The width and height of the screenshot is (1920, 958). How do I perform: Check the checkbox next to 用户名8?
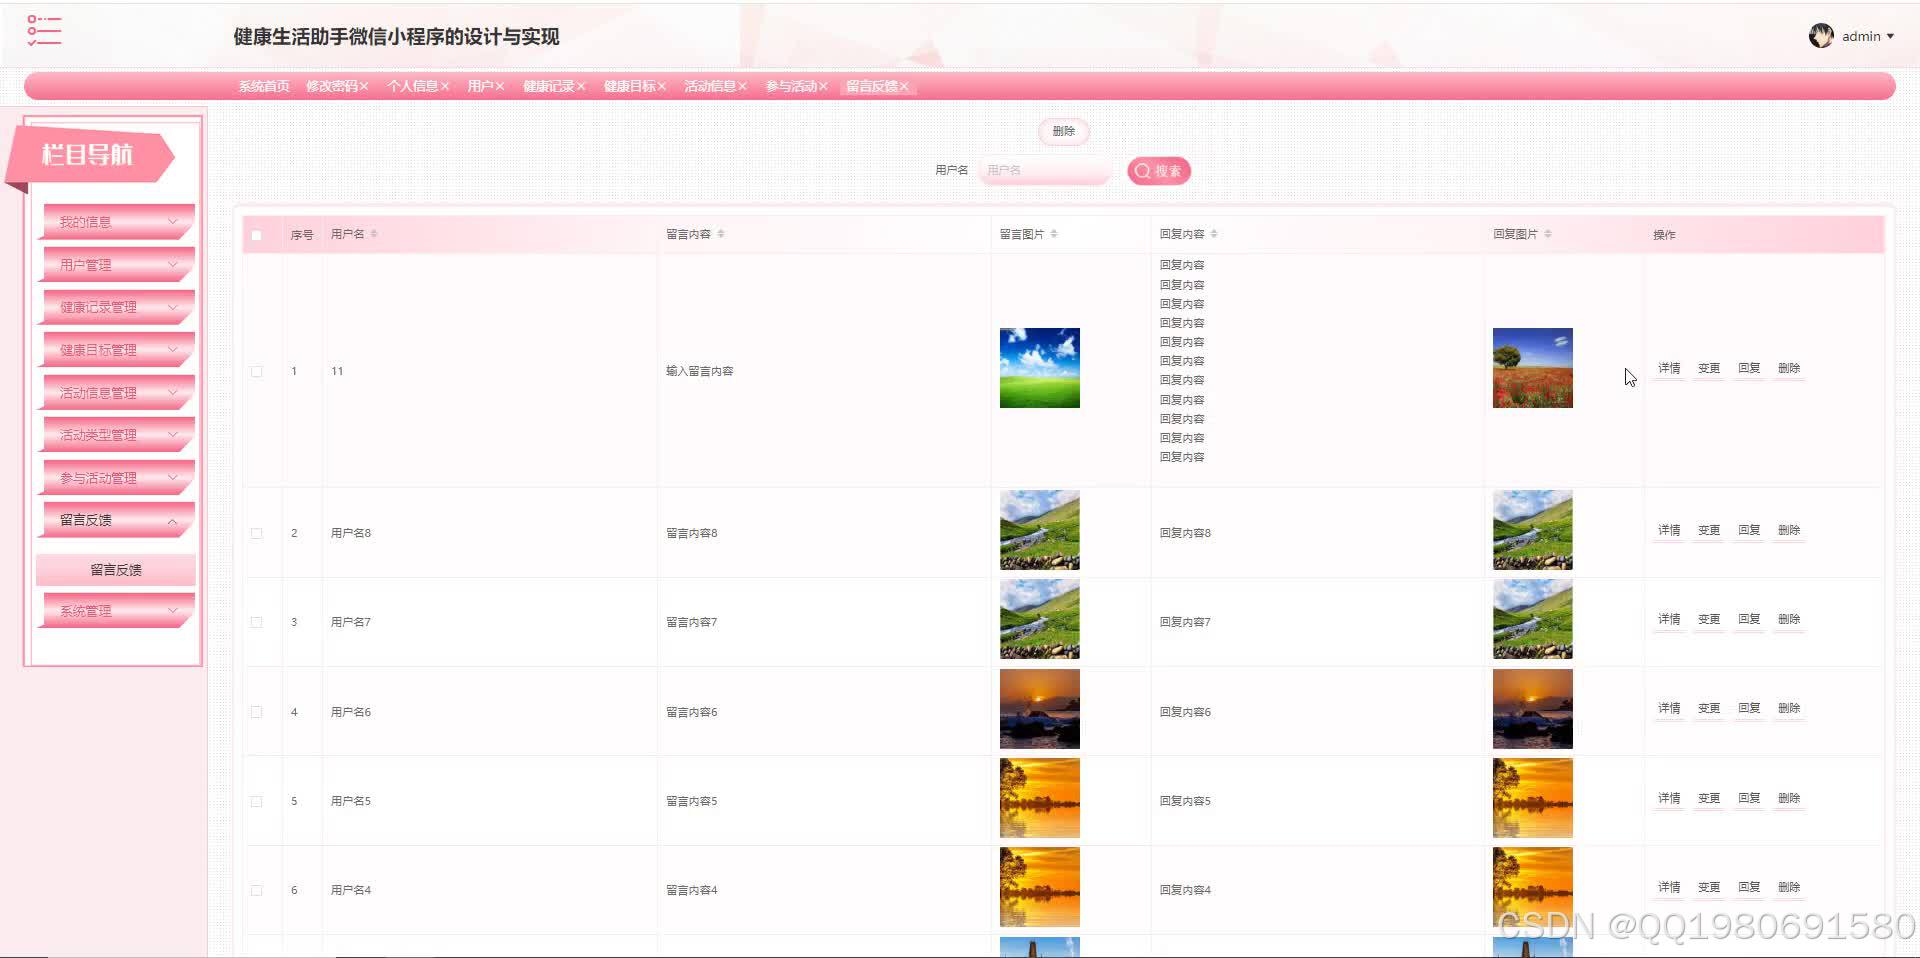click(256, 533)
